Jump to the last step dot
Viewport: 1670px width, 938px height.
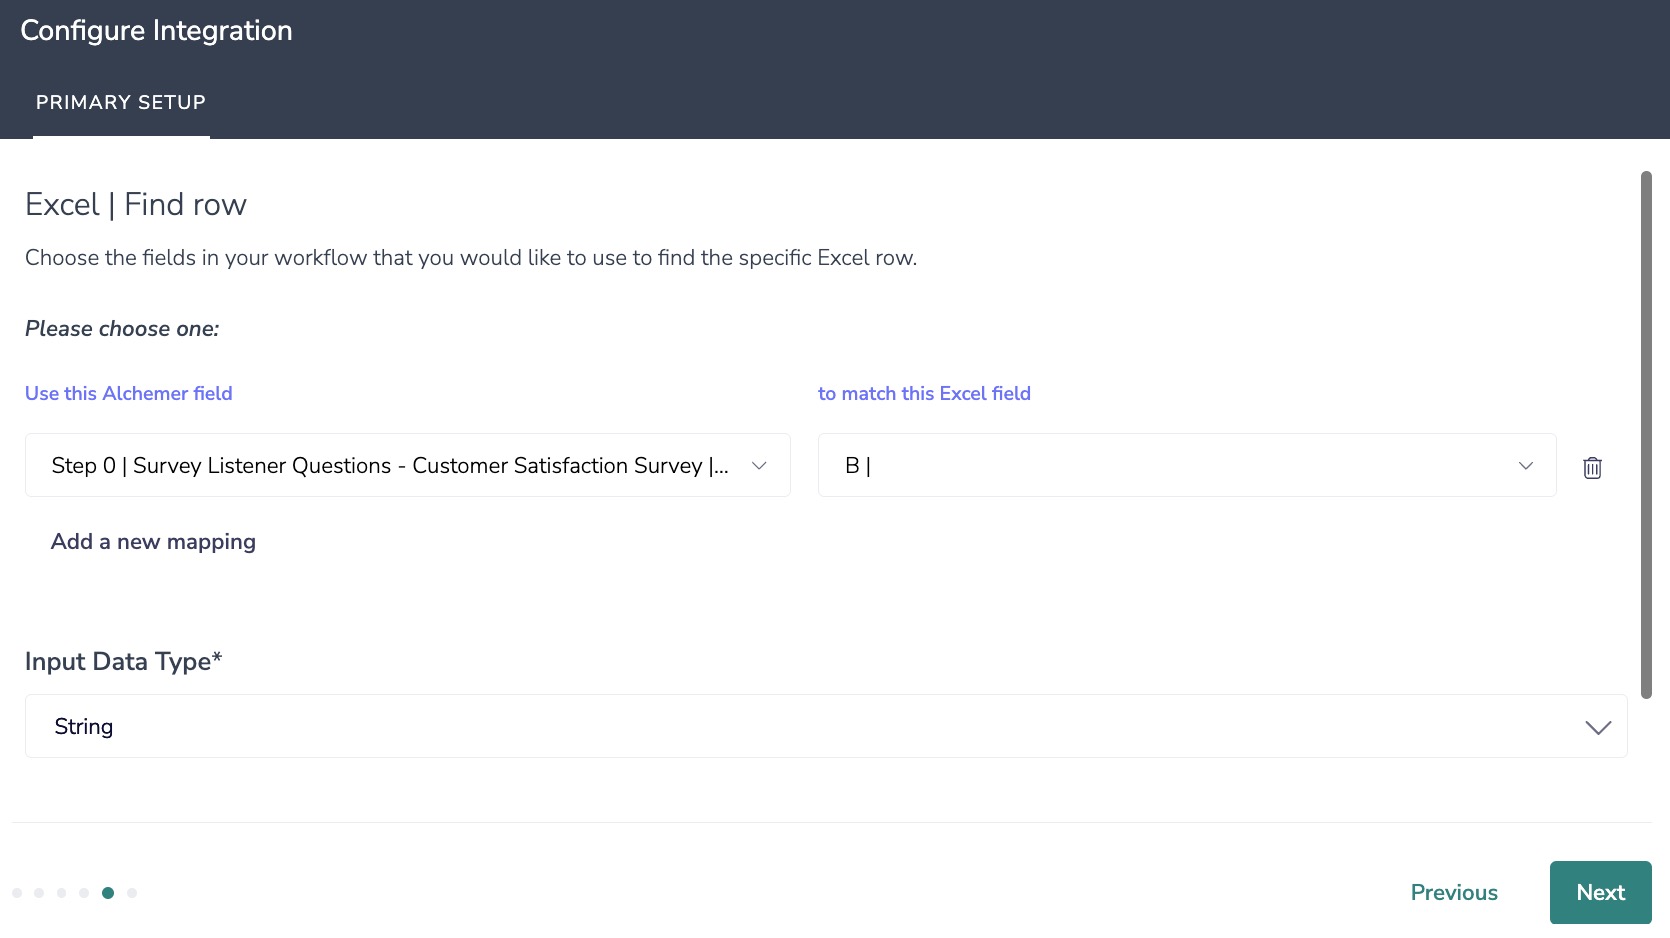(x=132, y=893)
